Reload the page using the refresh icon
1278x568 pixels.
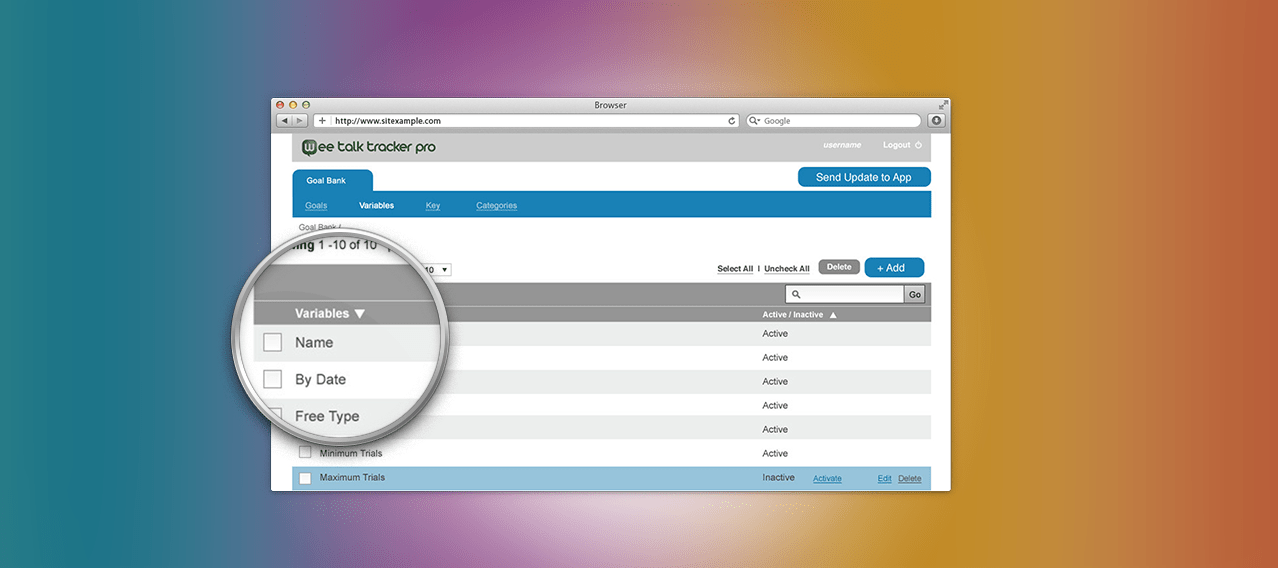click(x=732, y=121)
